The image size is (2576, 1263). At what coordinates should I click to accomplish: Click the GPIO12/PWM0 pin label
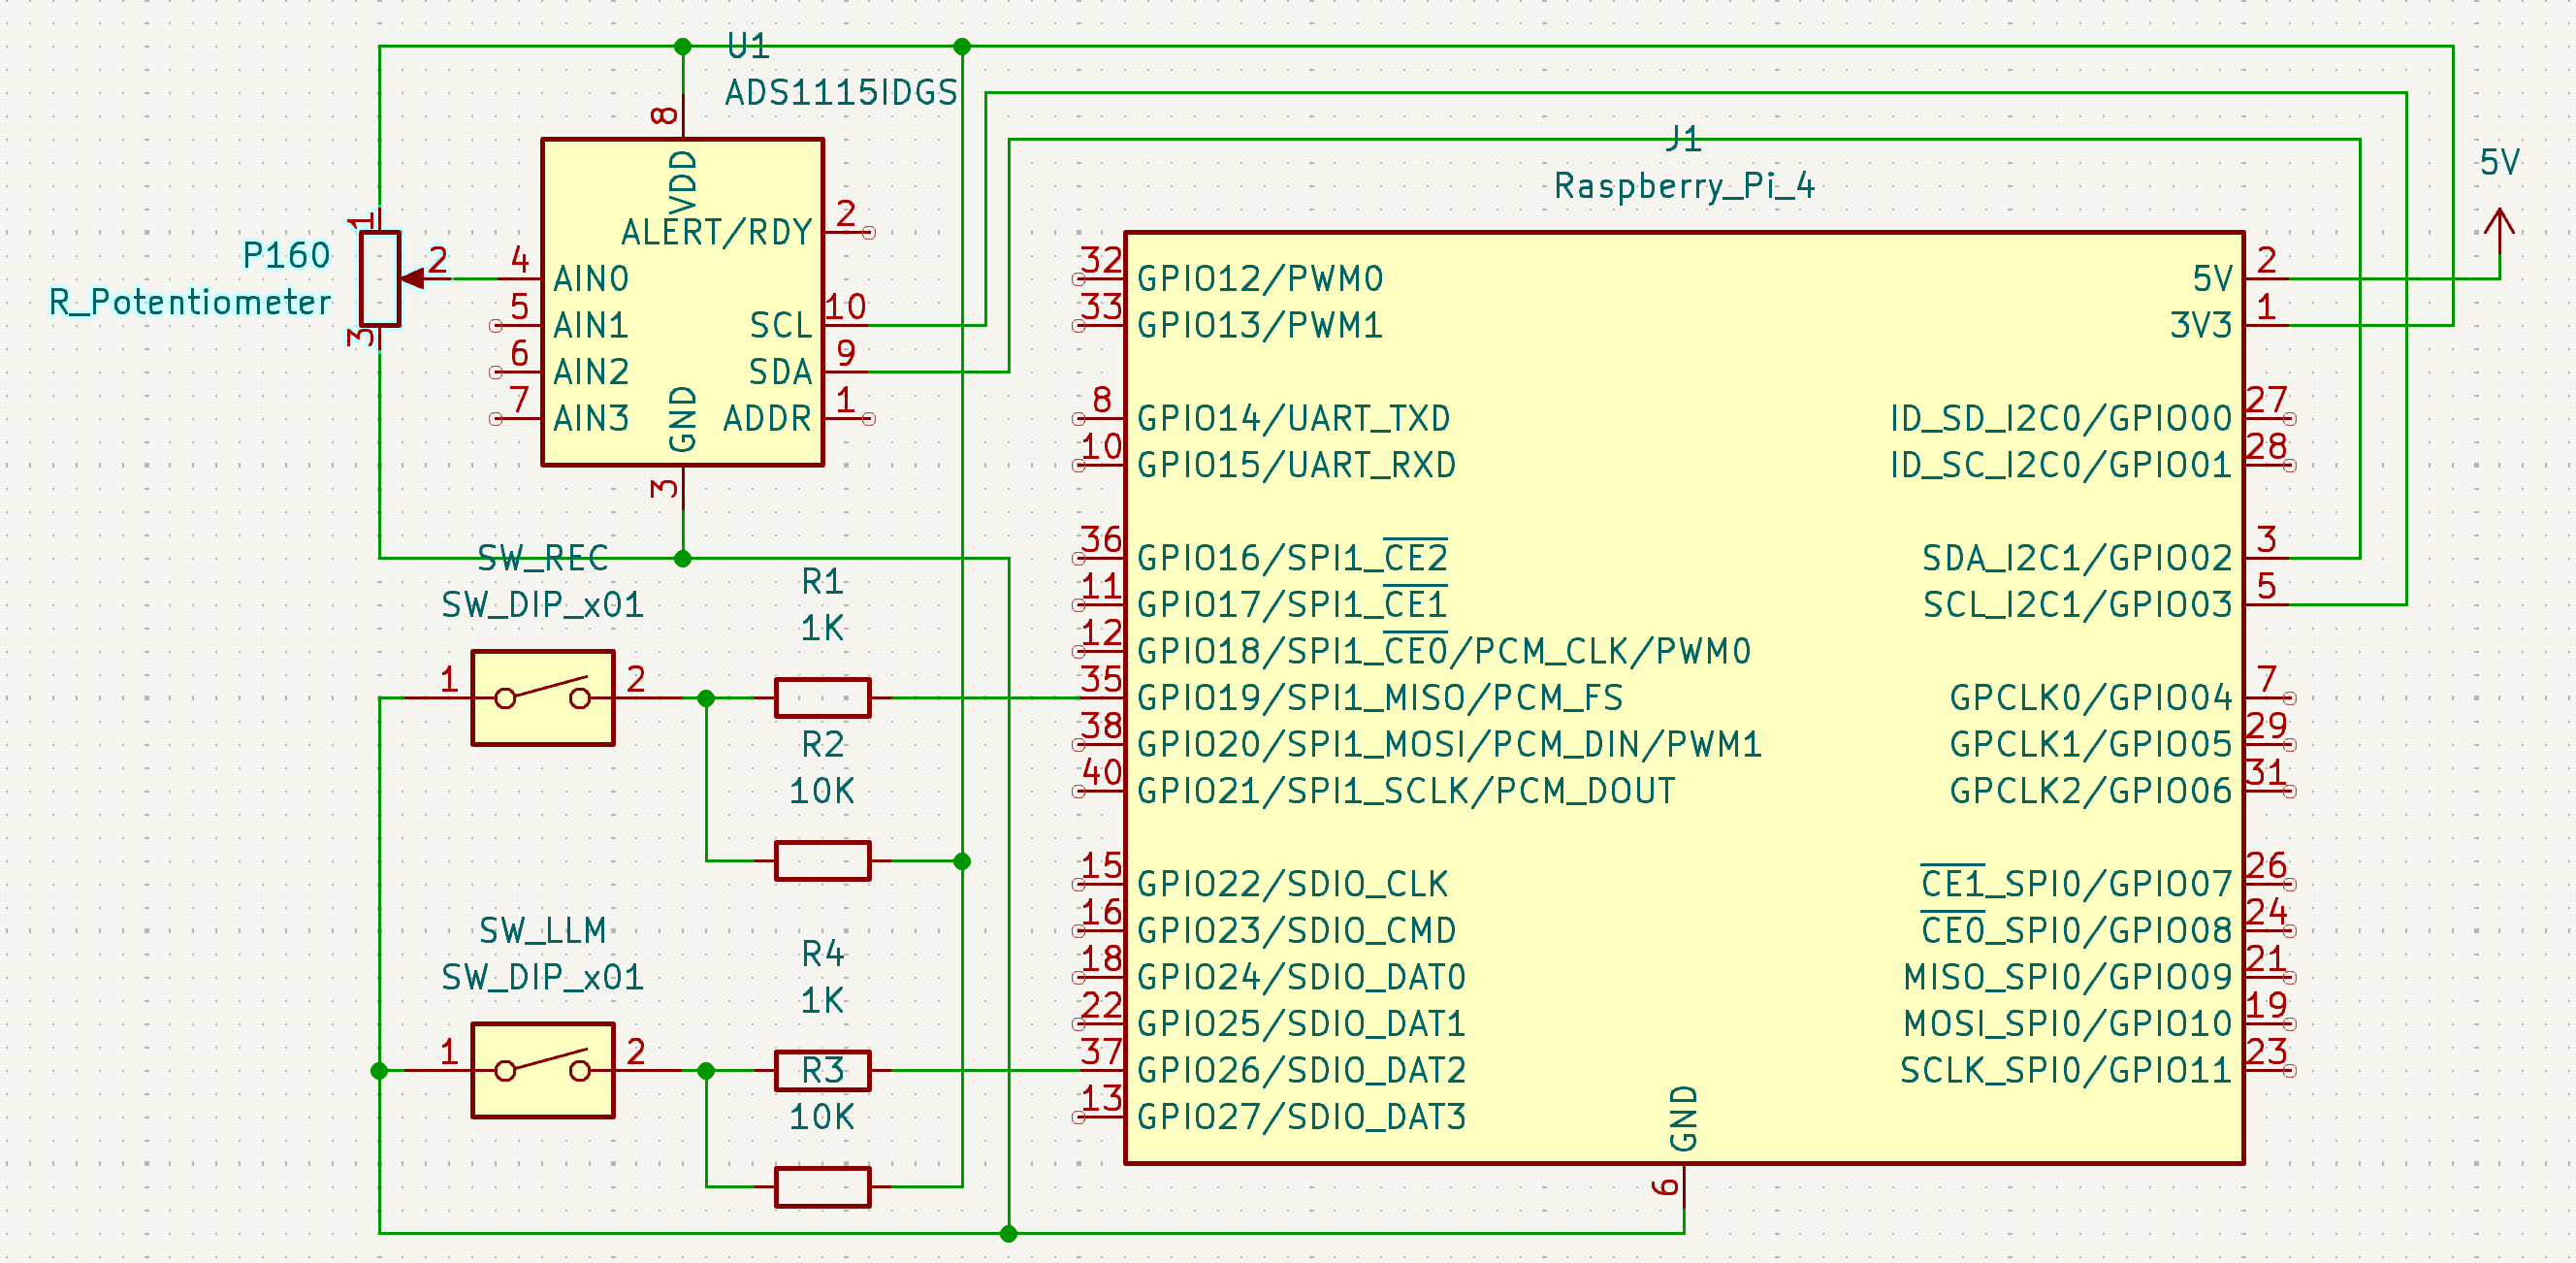pos(1260,279)
